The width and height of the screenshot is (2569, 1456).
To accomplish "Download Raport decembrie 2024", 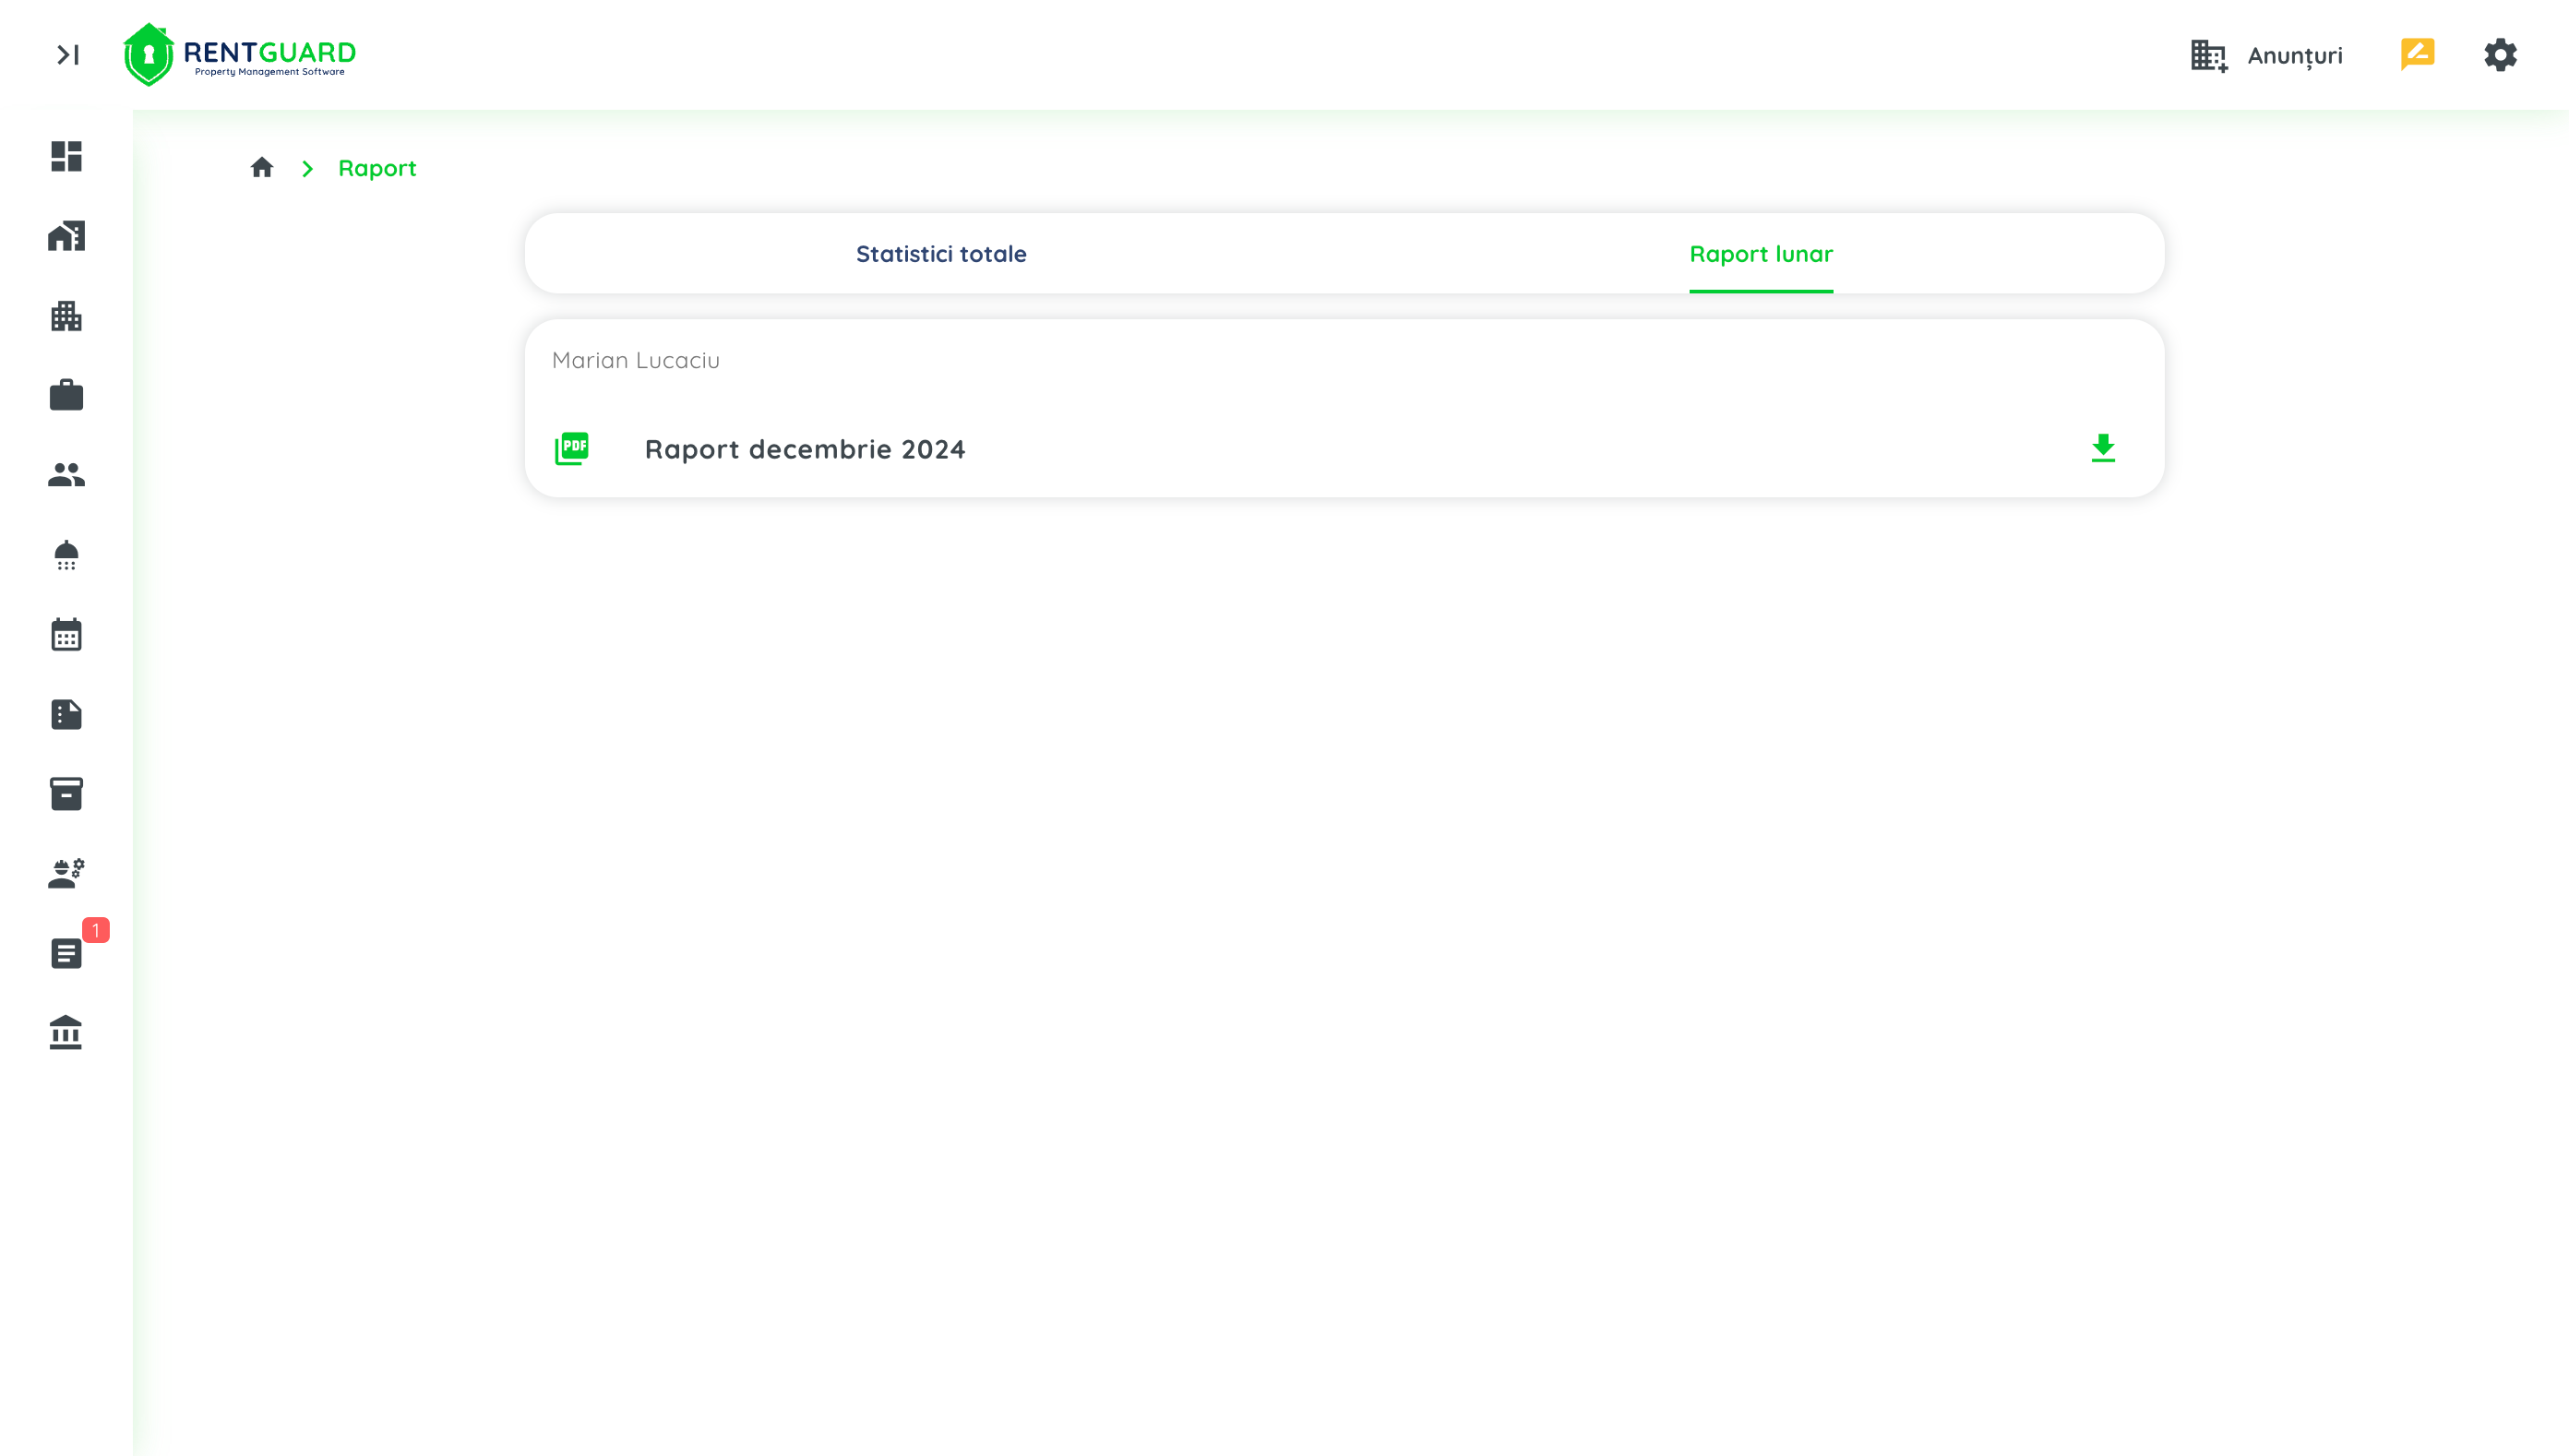I will [2102, 448].
